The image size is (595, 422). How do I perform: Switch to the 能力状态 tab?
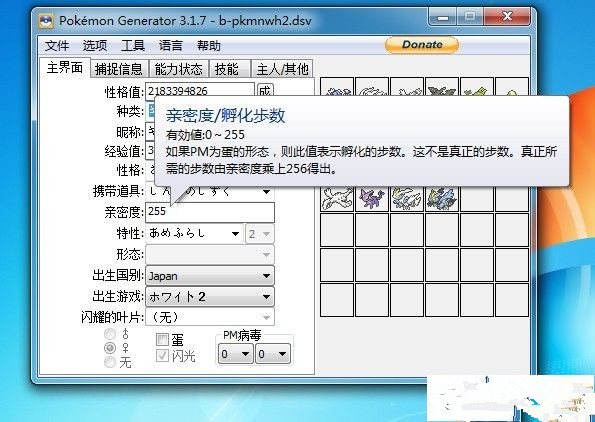(178, 69)
